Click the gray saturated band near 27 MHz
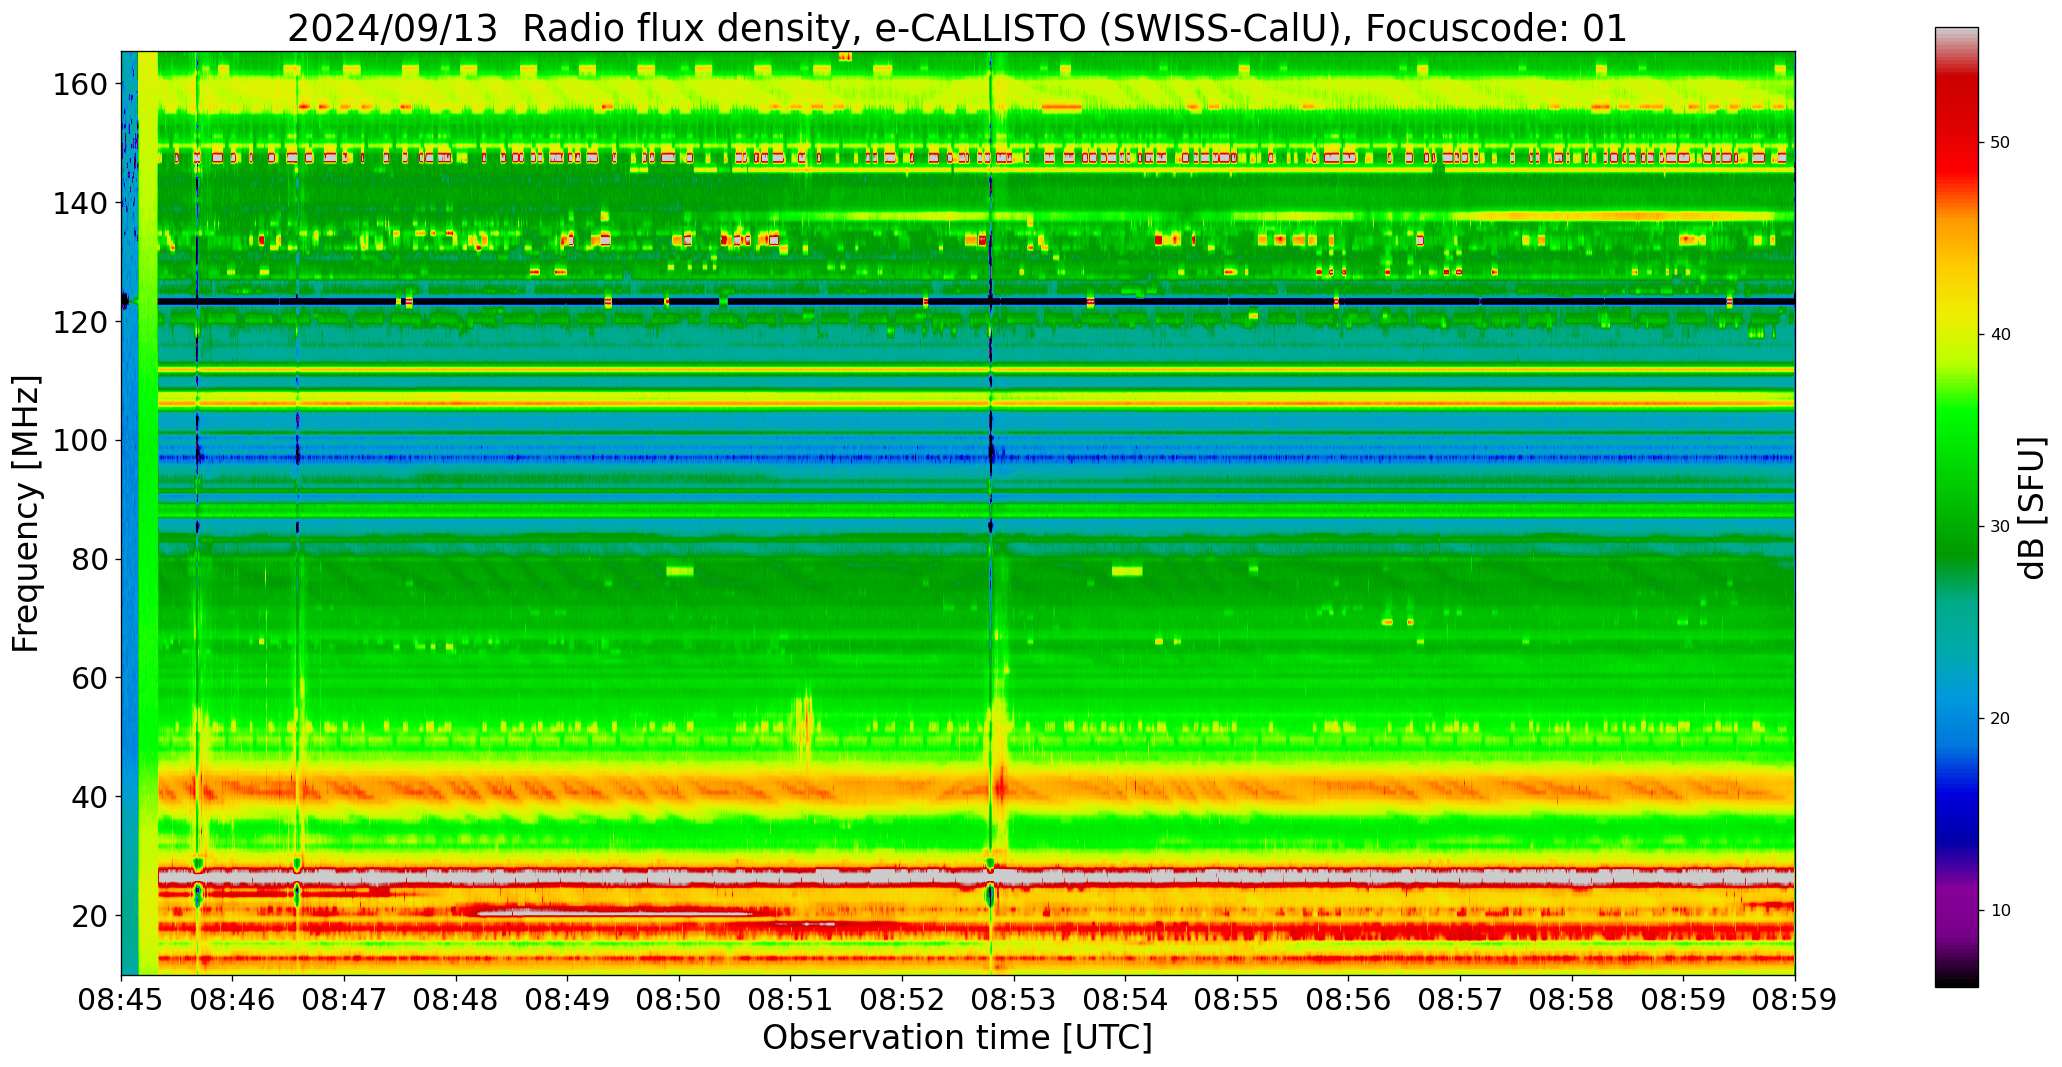 pos(976,876)
